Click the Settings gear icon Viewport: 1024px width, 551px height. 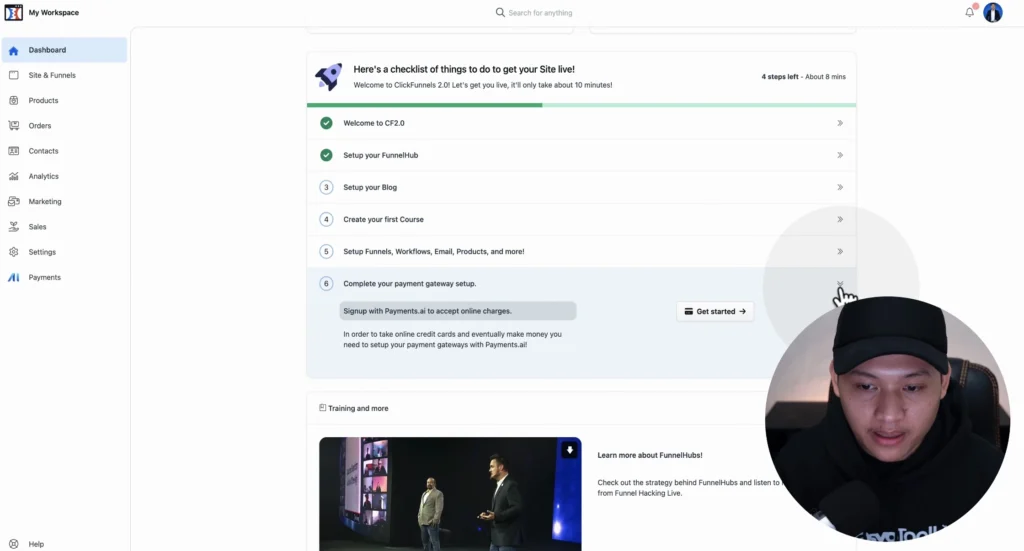[x=14, y=252]
